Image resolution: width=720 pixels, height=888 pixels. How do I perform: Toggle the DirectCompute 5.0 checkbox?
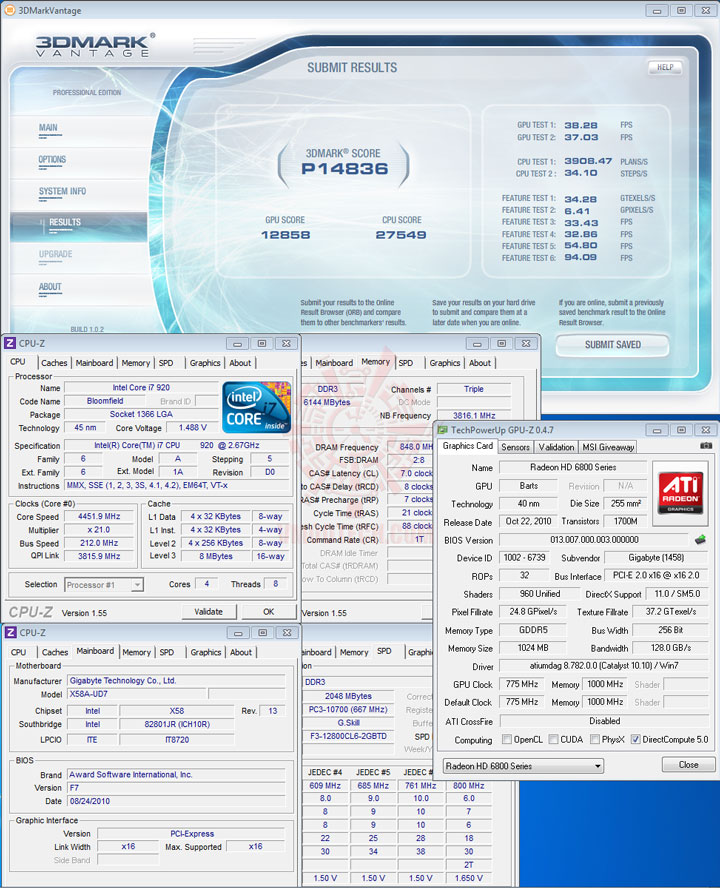636,739
